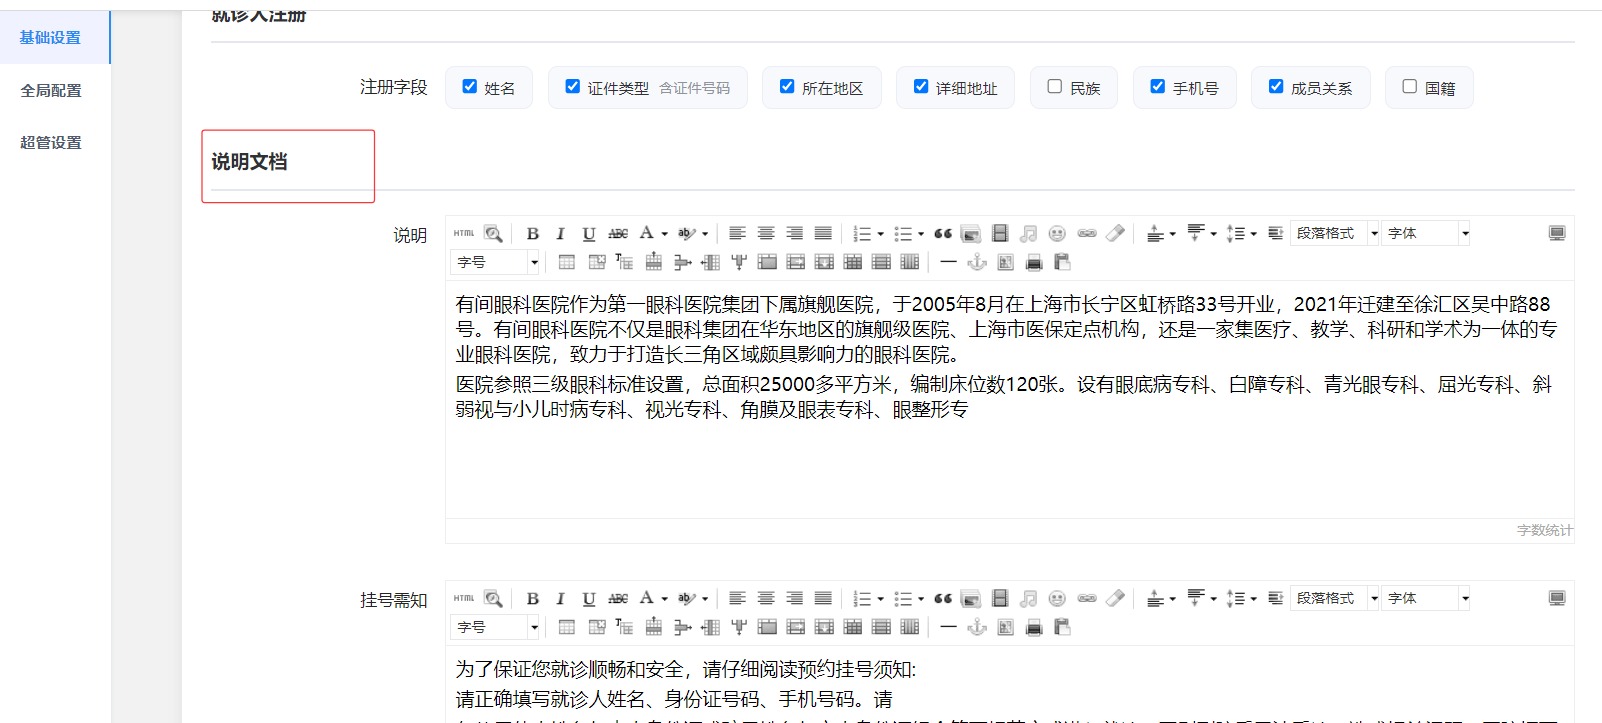
Task: Apply italic in the 说明 editor toolbar
Action: click(560, 233)
